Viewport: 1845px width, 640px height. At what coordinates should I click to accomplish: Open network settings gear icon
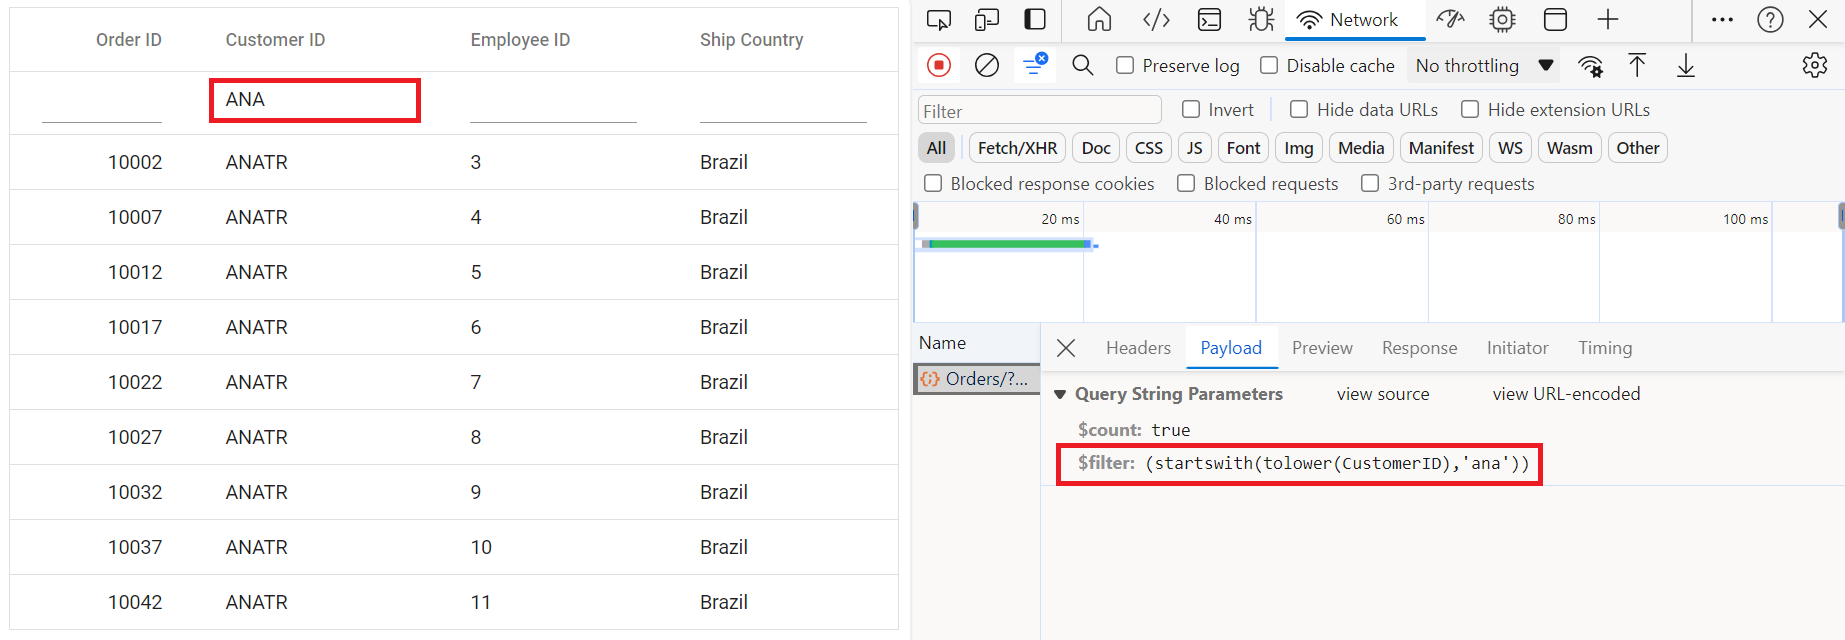pyautogui.click(x=1814, y=65)
